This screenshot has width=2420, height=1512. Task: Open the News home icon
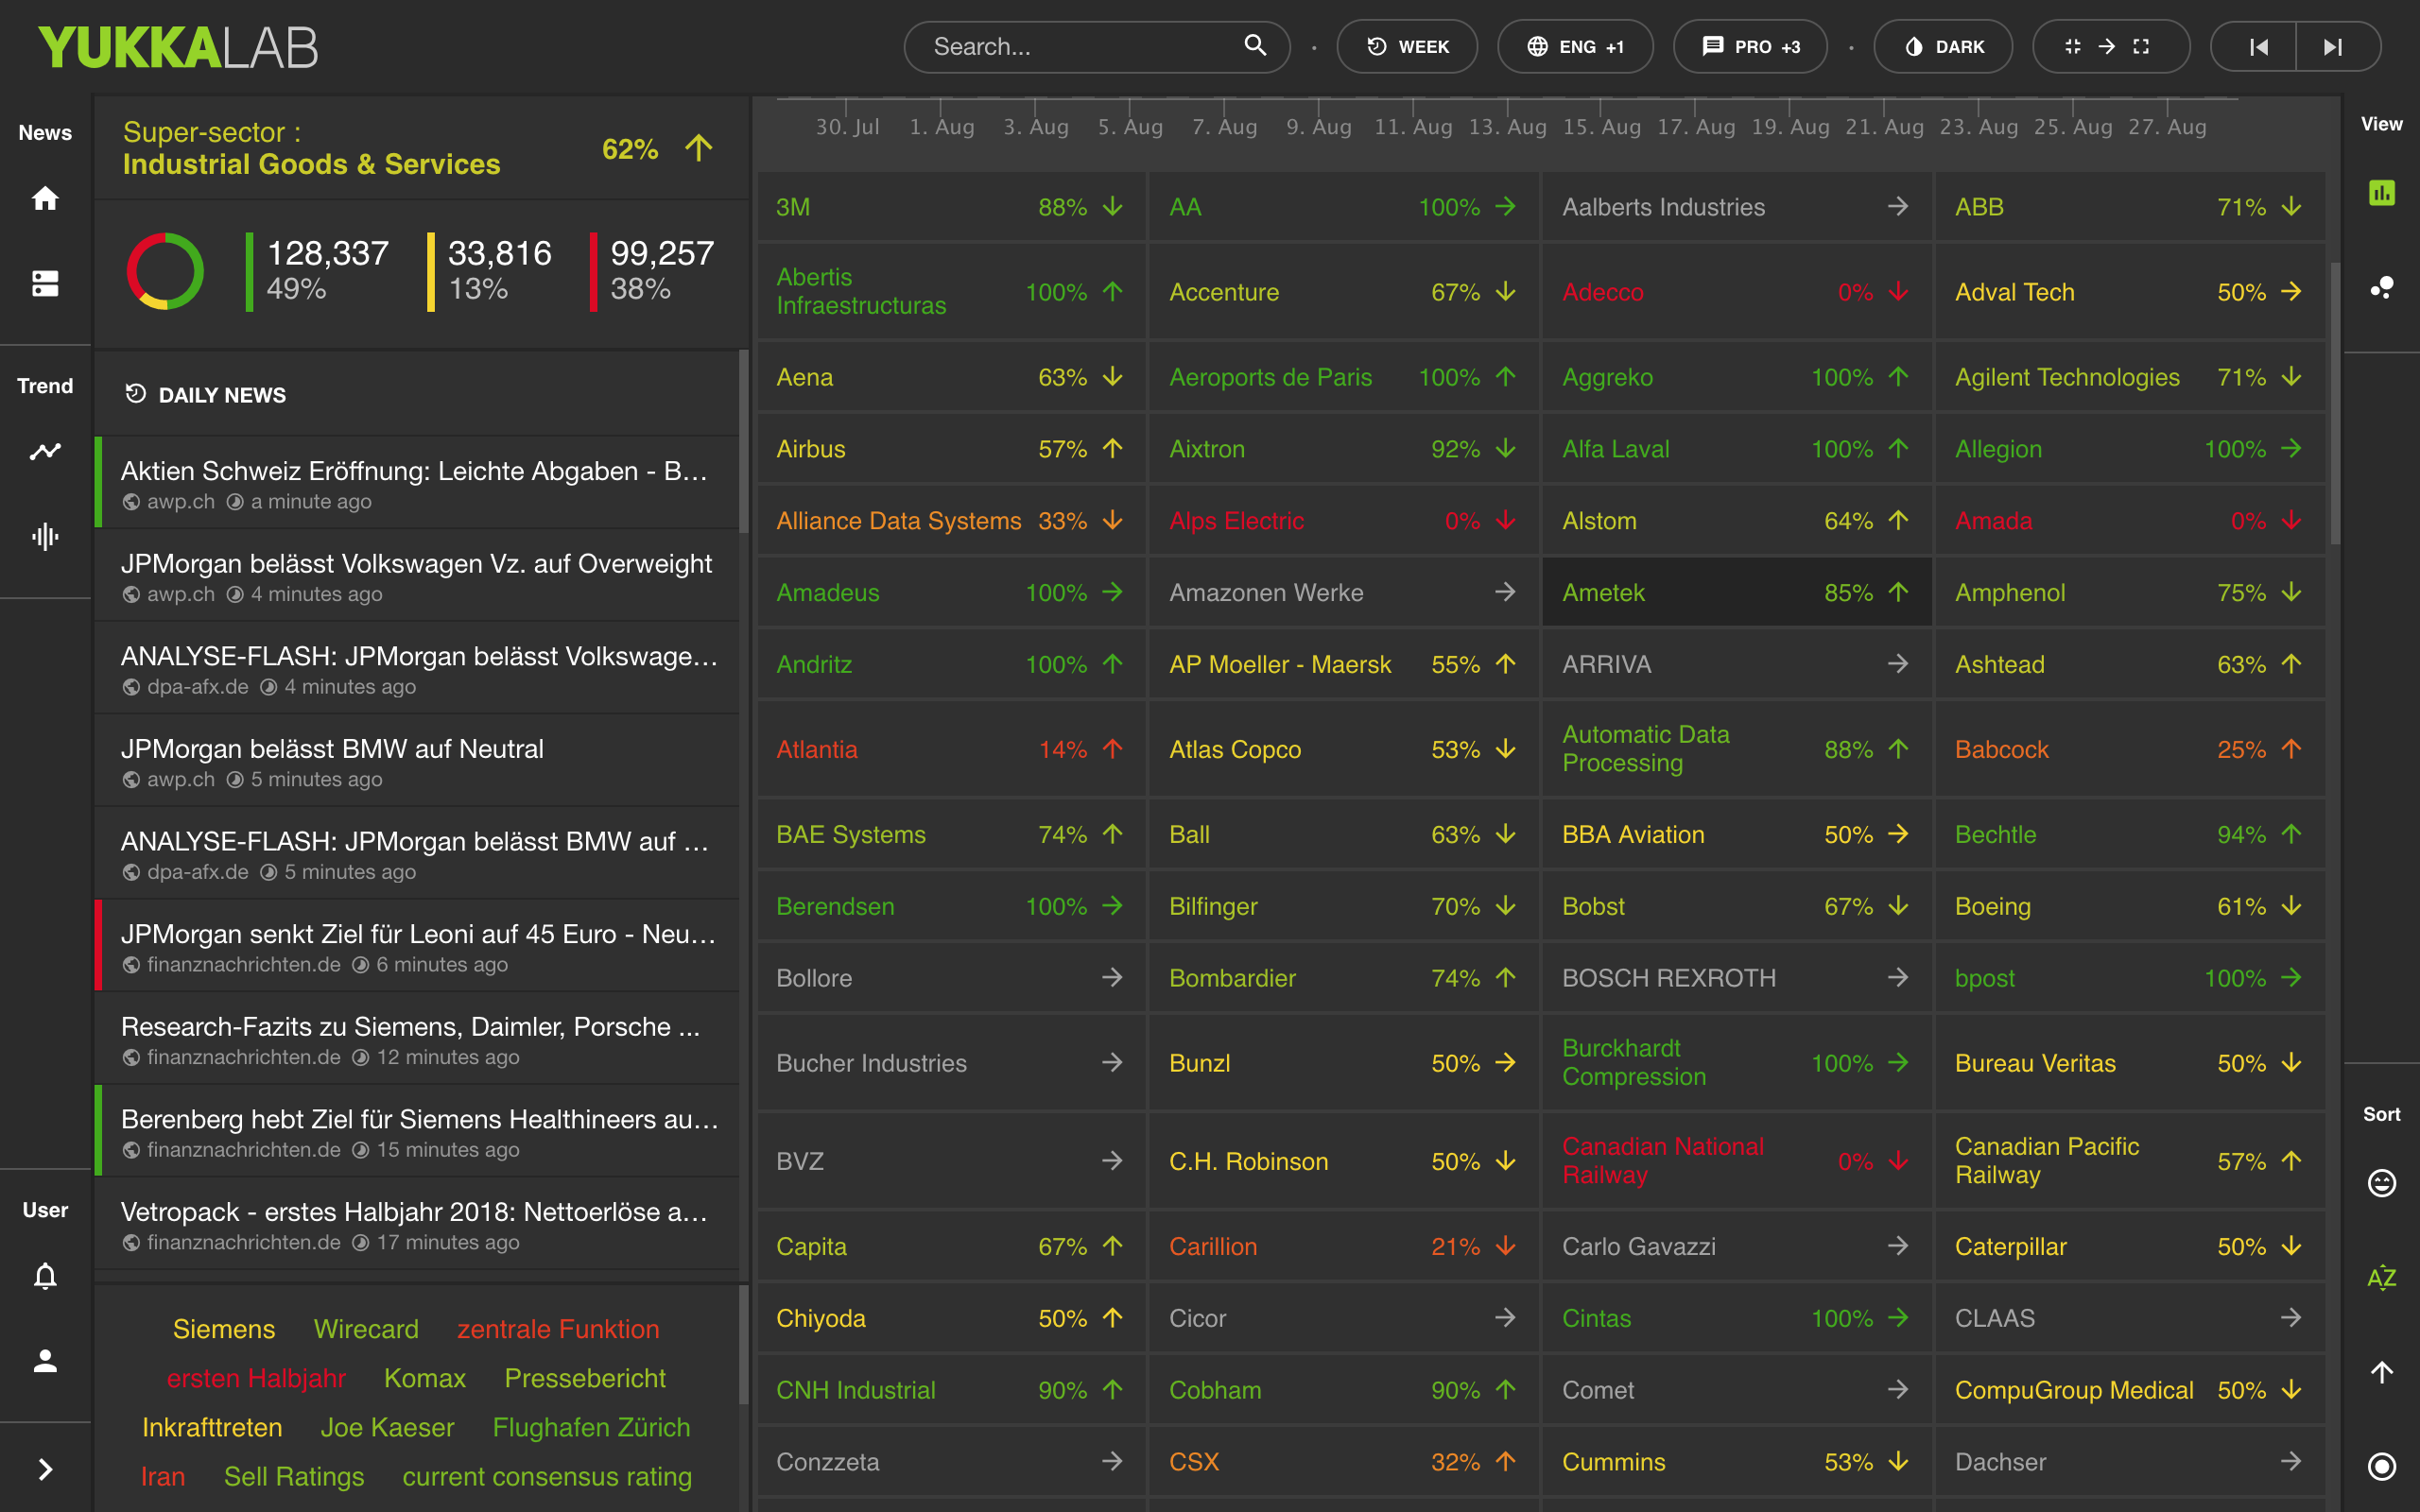coord(45,199)
